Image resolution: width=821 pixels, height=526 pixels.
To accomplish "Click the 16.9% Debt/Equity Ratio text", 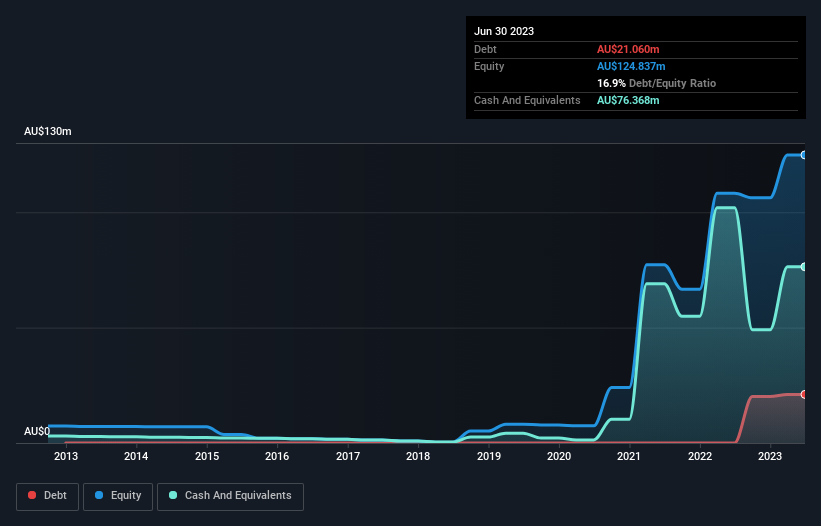I will click(656, 83).
